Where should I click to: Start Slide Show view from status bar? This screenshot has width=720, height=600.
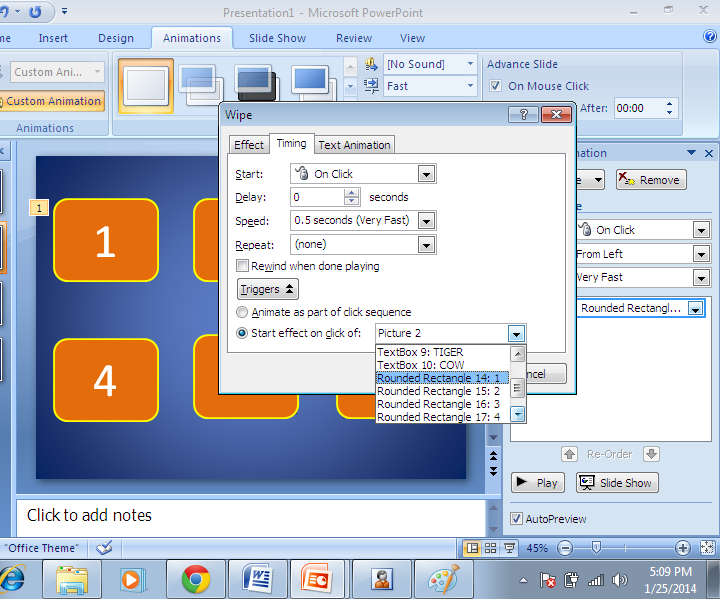[509, 548]
